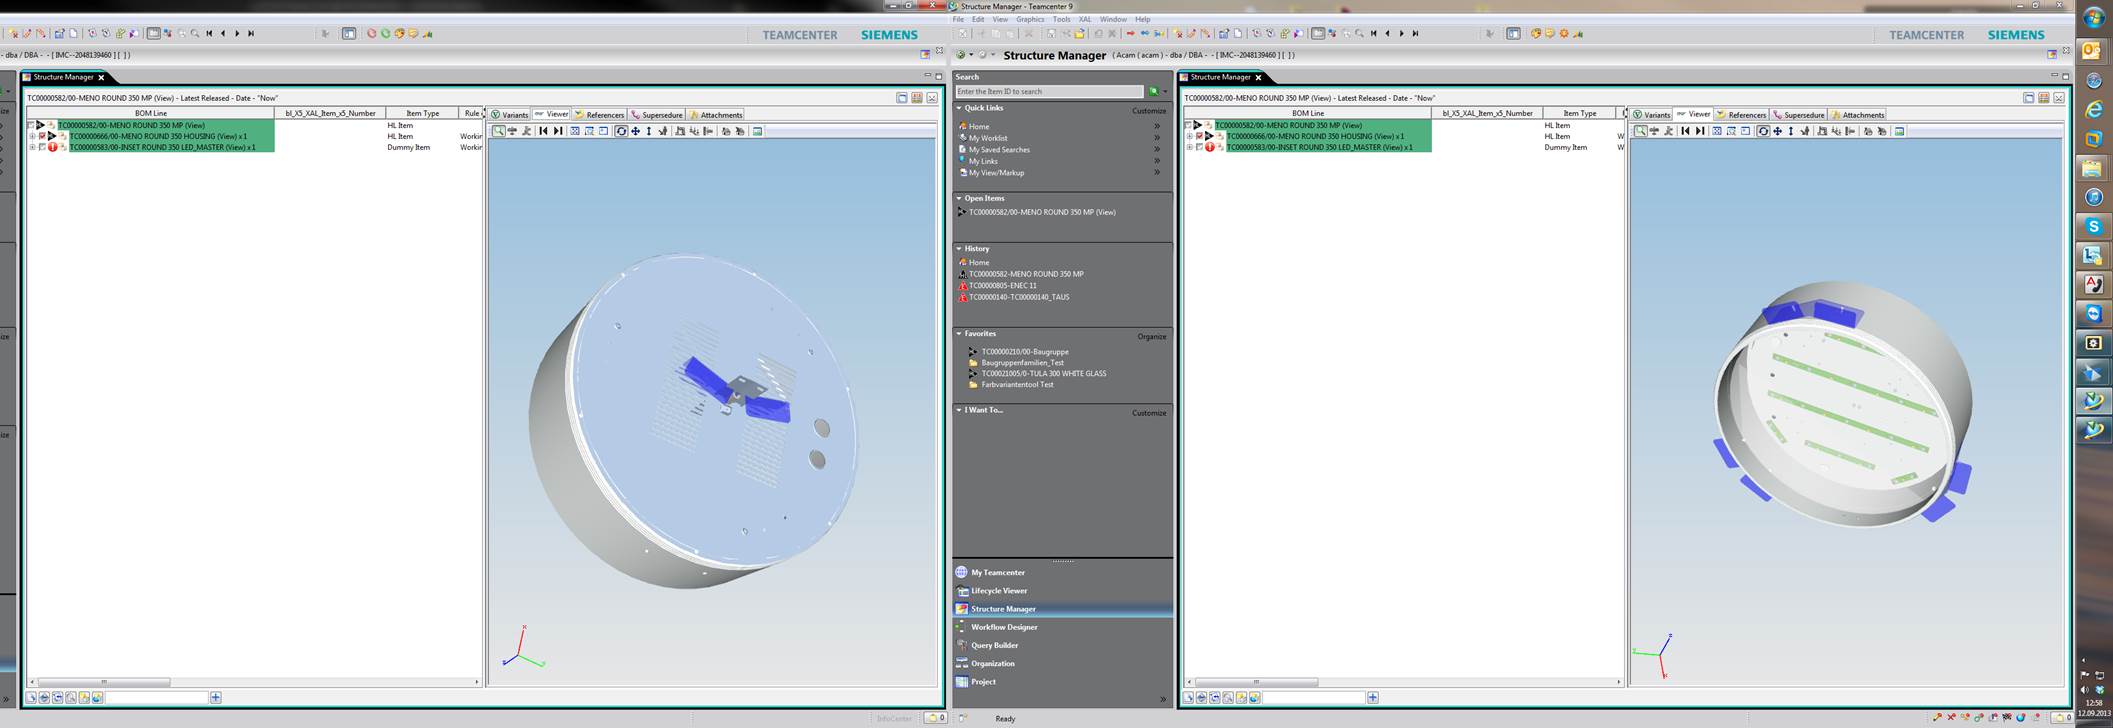Collapse the Quick Links section
2113x728 pixels.
[959, 108]
